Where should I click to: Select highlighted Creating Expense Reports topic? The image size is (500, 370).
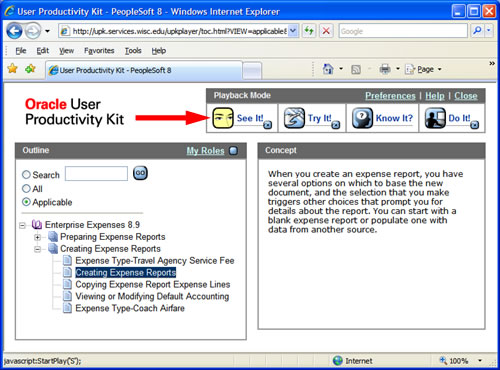pos(125,272)
